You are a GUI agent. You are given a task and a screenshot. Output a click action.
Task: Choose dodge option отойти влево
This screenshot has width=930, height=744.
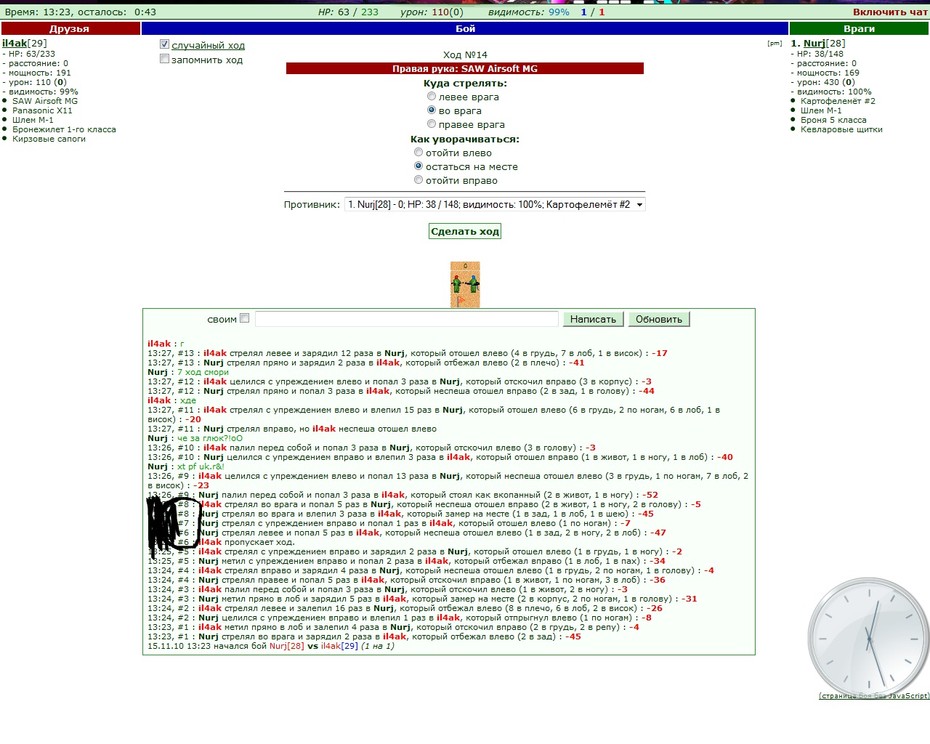click(x=418, y=152)
